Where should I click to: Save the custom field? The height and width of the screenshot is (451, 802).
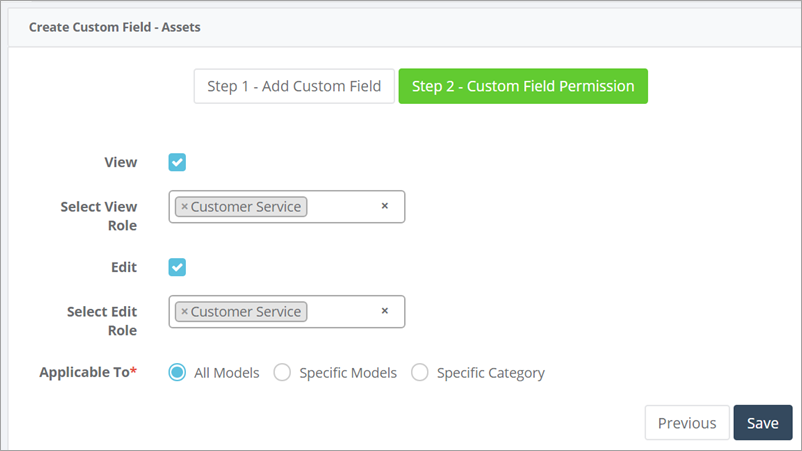(763, 423)
